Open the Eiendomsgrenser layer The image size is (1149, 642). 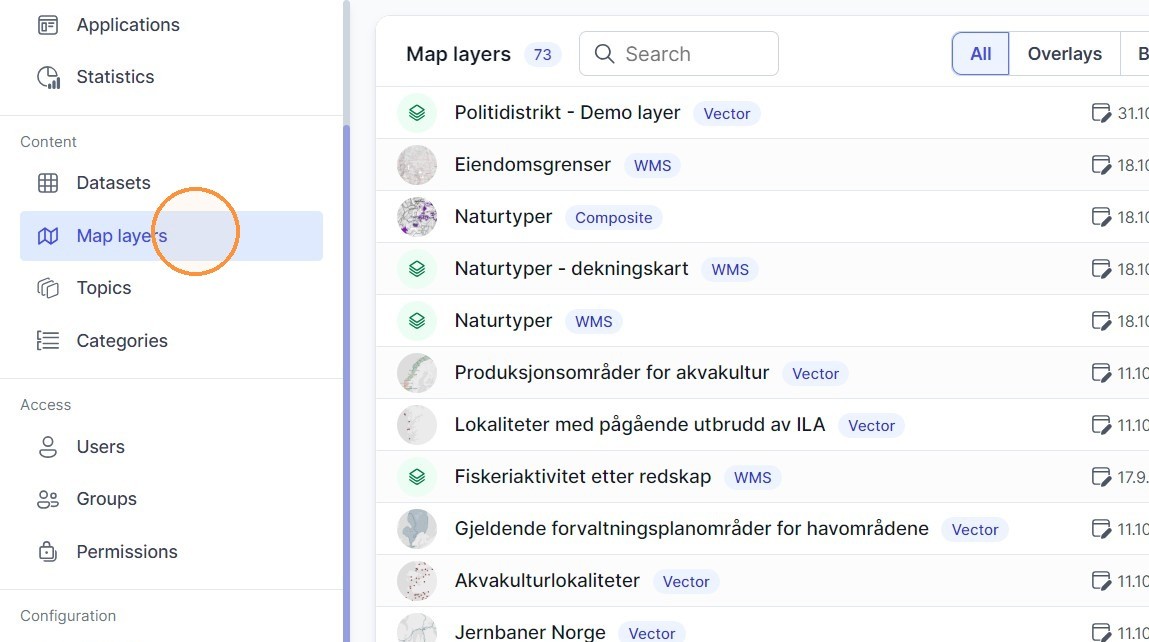click(533, 165)
